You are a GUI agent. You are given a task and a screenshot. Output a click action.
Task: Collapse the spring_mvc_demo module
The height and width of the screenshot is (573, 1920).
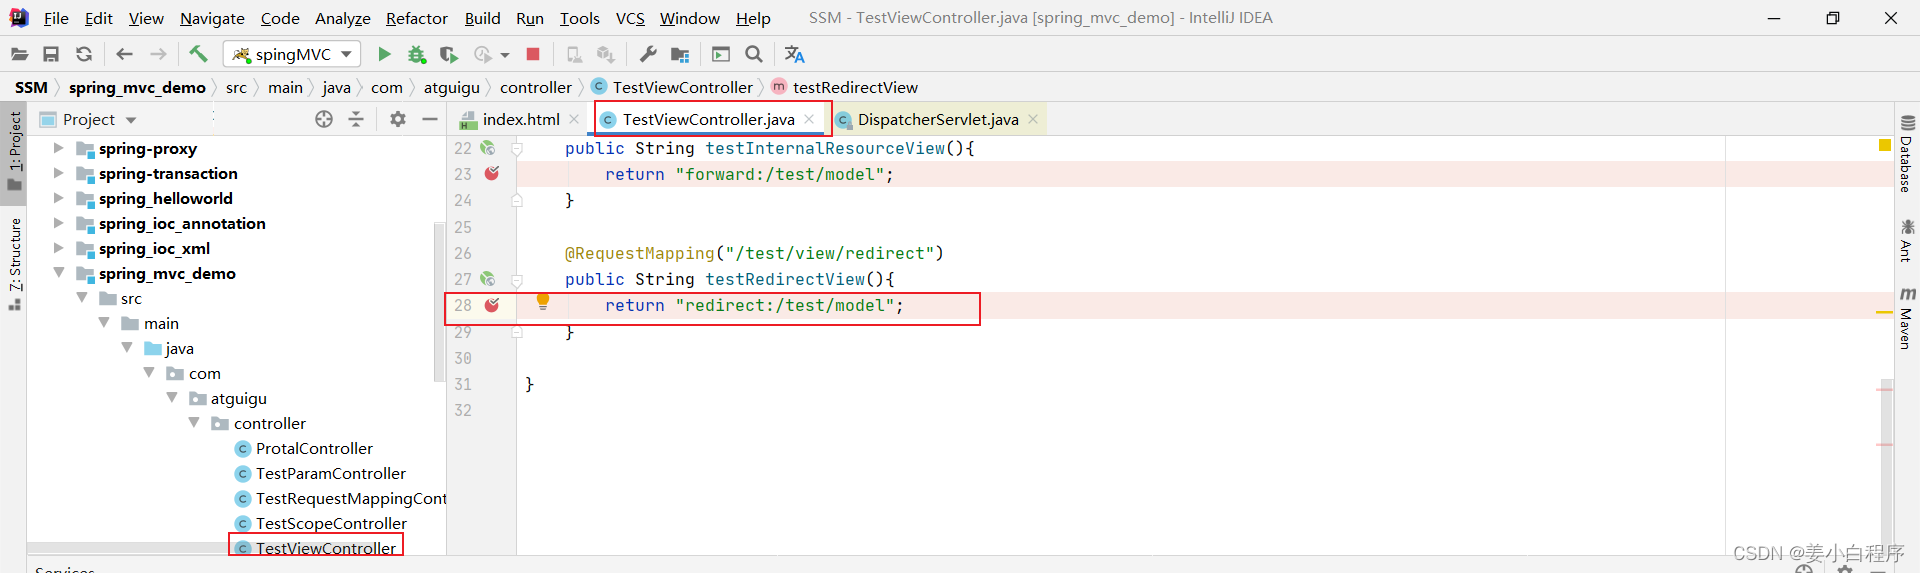coord(58,272)
